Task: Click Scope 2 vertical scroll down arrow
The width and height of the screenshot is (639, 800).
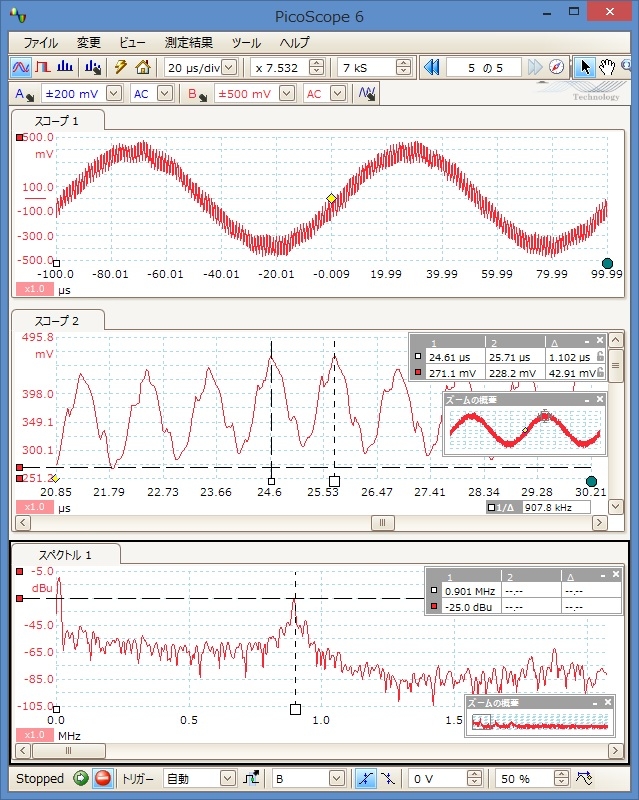Action: (x=616, y=507)
